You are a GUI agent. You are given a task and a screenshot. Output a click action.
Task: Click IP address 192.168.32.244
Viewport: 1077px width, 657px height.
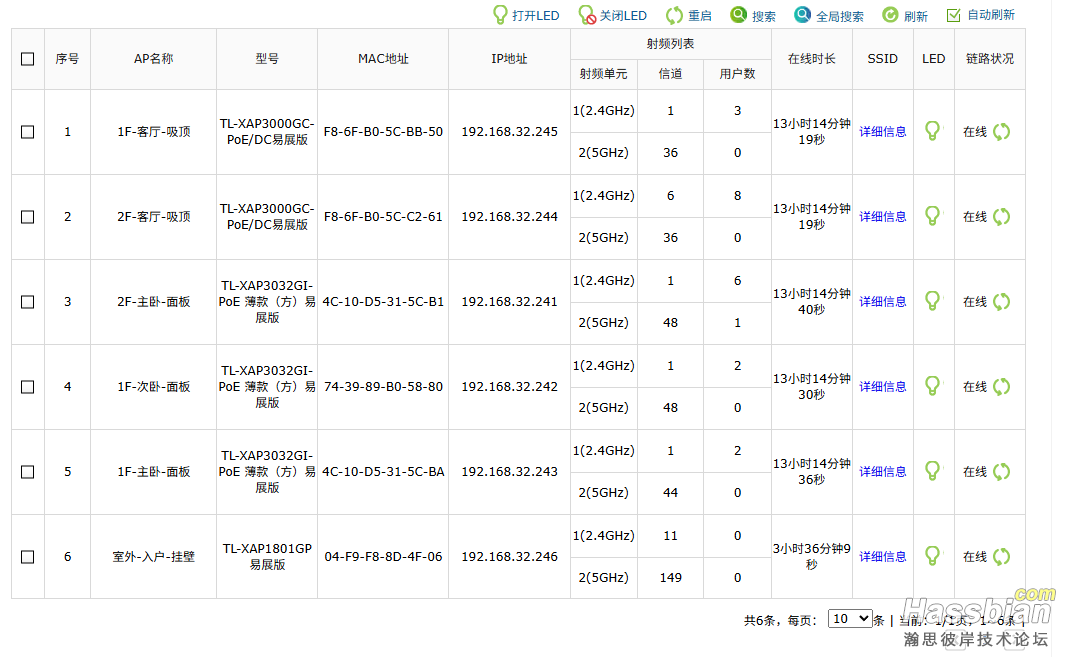tap(510, 217)
